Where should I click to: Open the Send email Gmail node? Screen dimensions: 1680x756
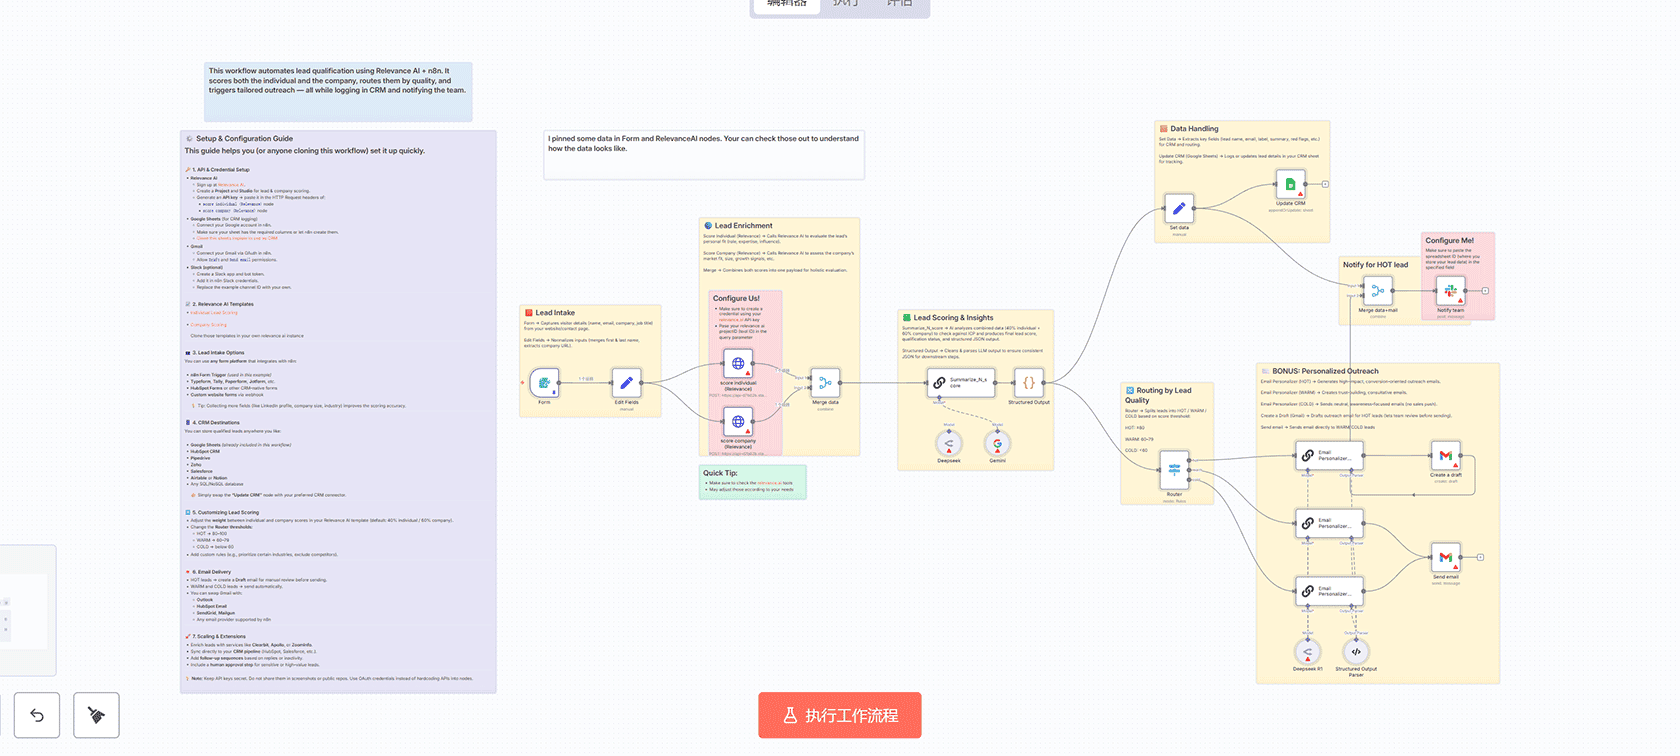[1445, 557]
